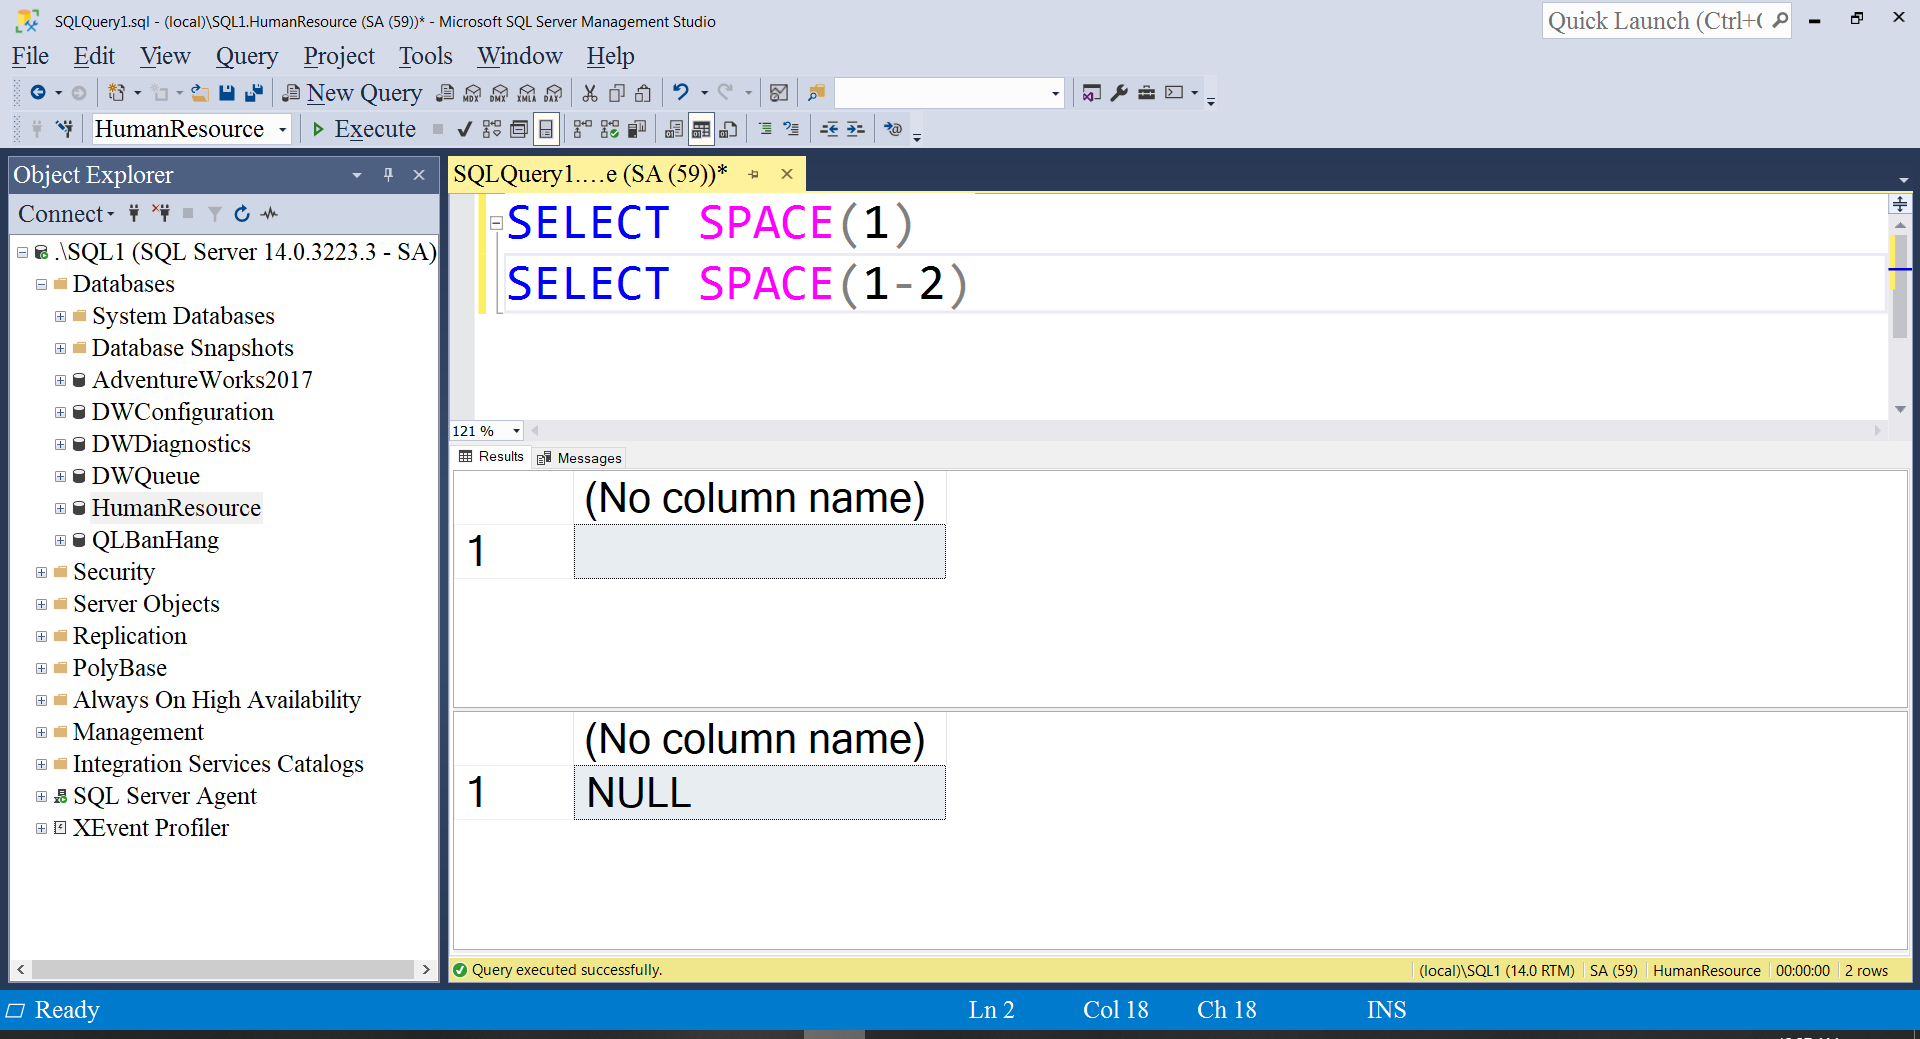Open the 121 % zoom dropdown

coord(516,431)
